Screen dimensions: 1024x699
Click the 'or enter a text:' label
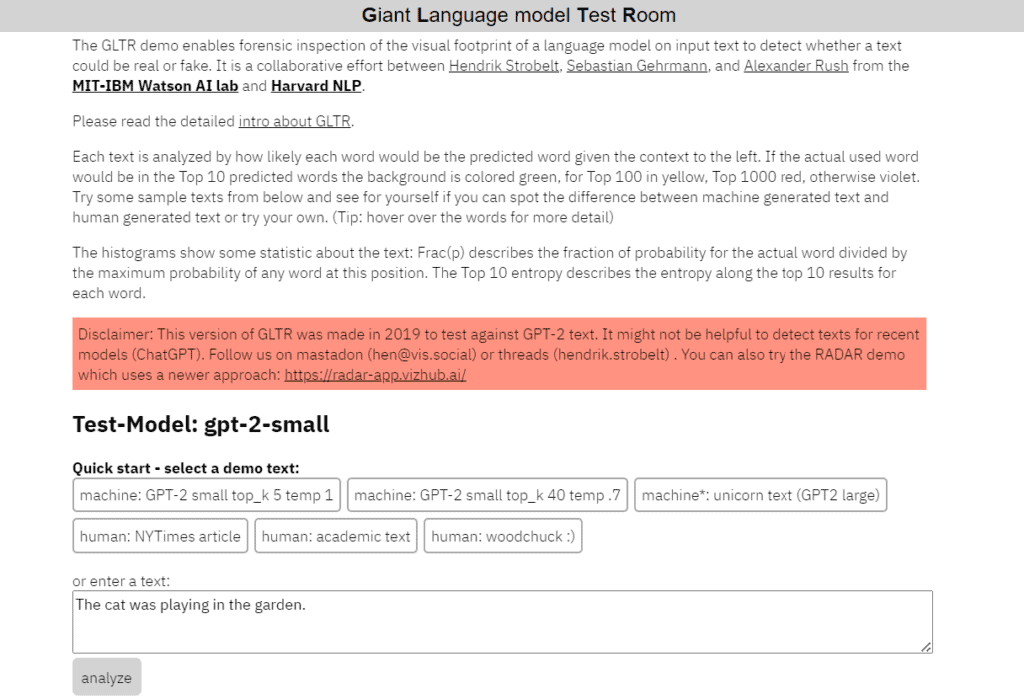(121, 581)
